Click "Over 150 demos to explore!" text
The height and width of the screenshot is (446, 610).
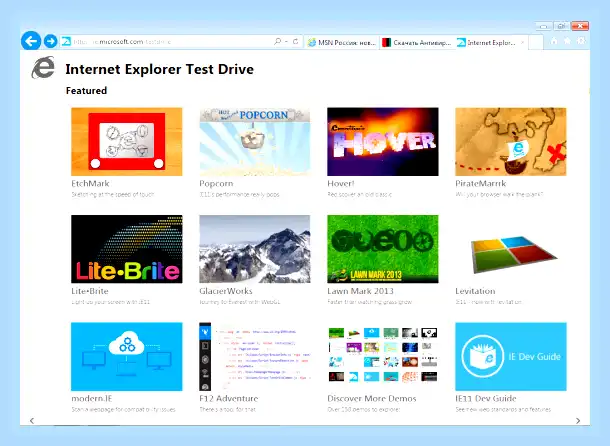coord(363,409)
